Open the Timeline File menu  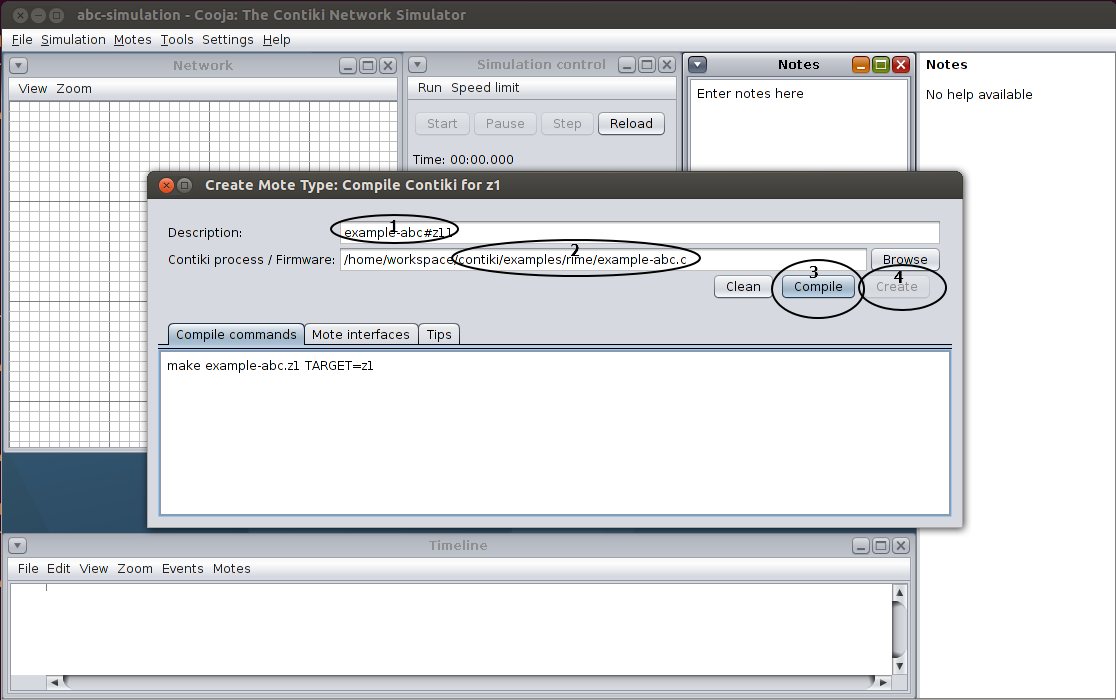28,569
